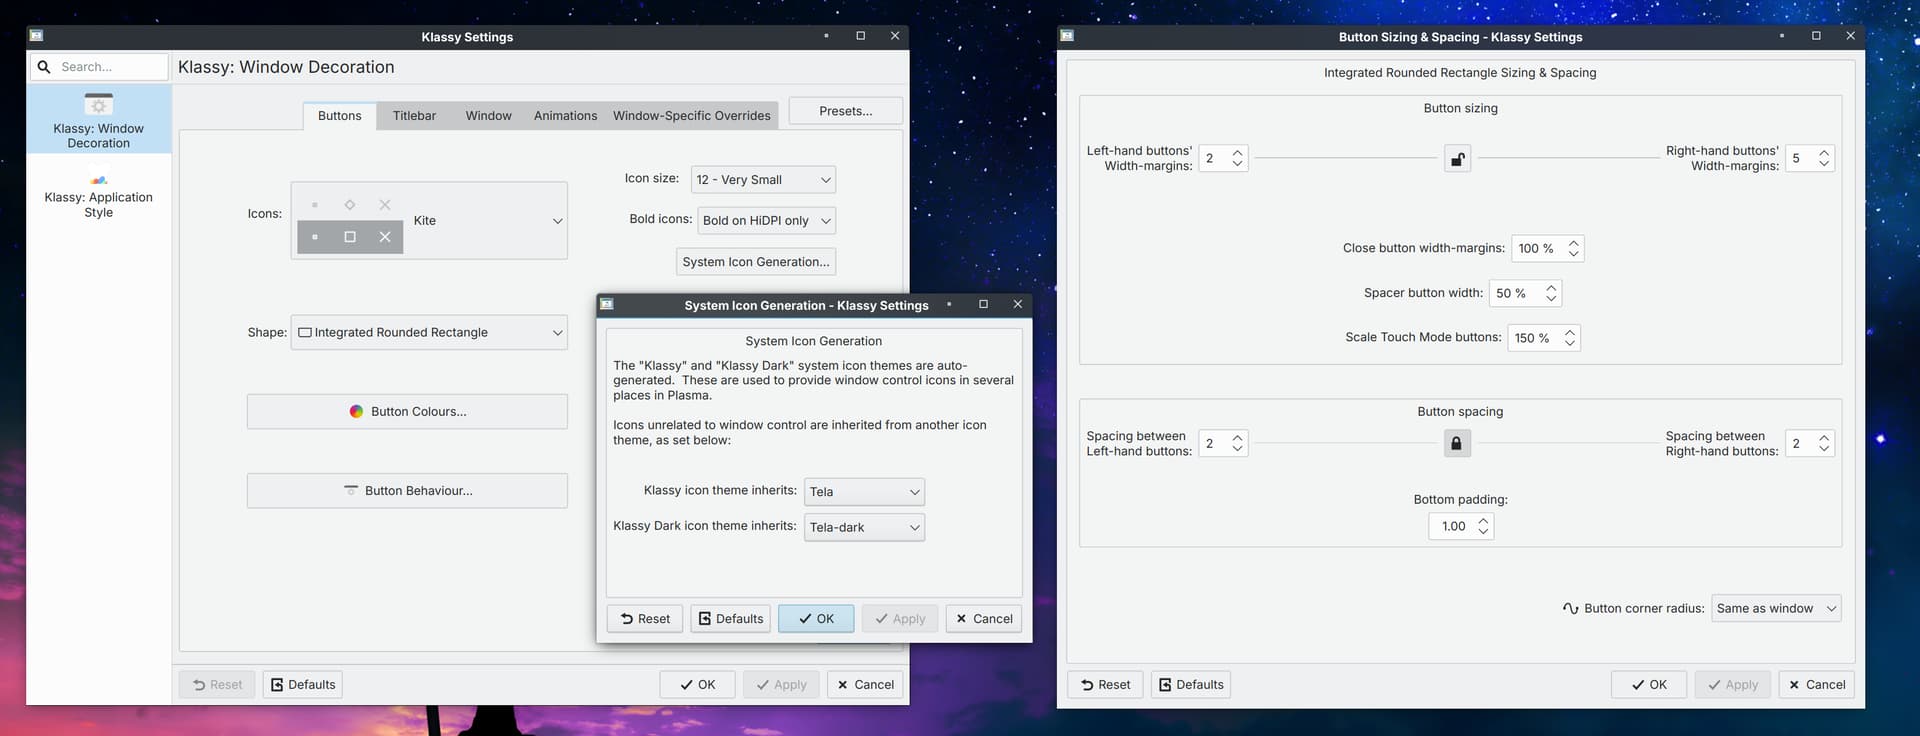Cancel the Button Sizing & Spacing window

point(1817,685)
